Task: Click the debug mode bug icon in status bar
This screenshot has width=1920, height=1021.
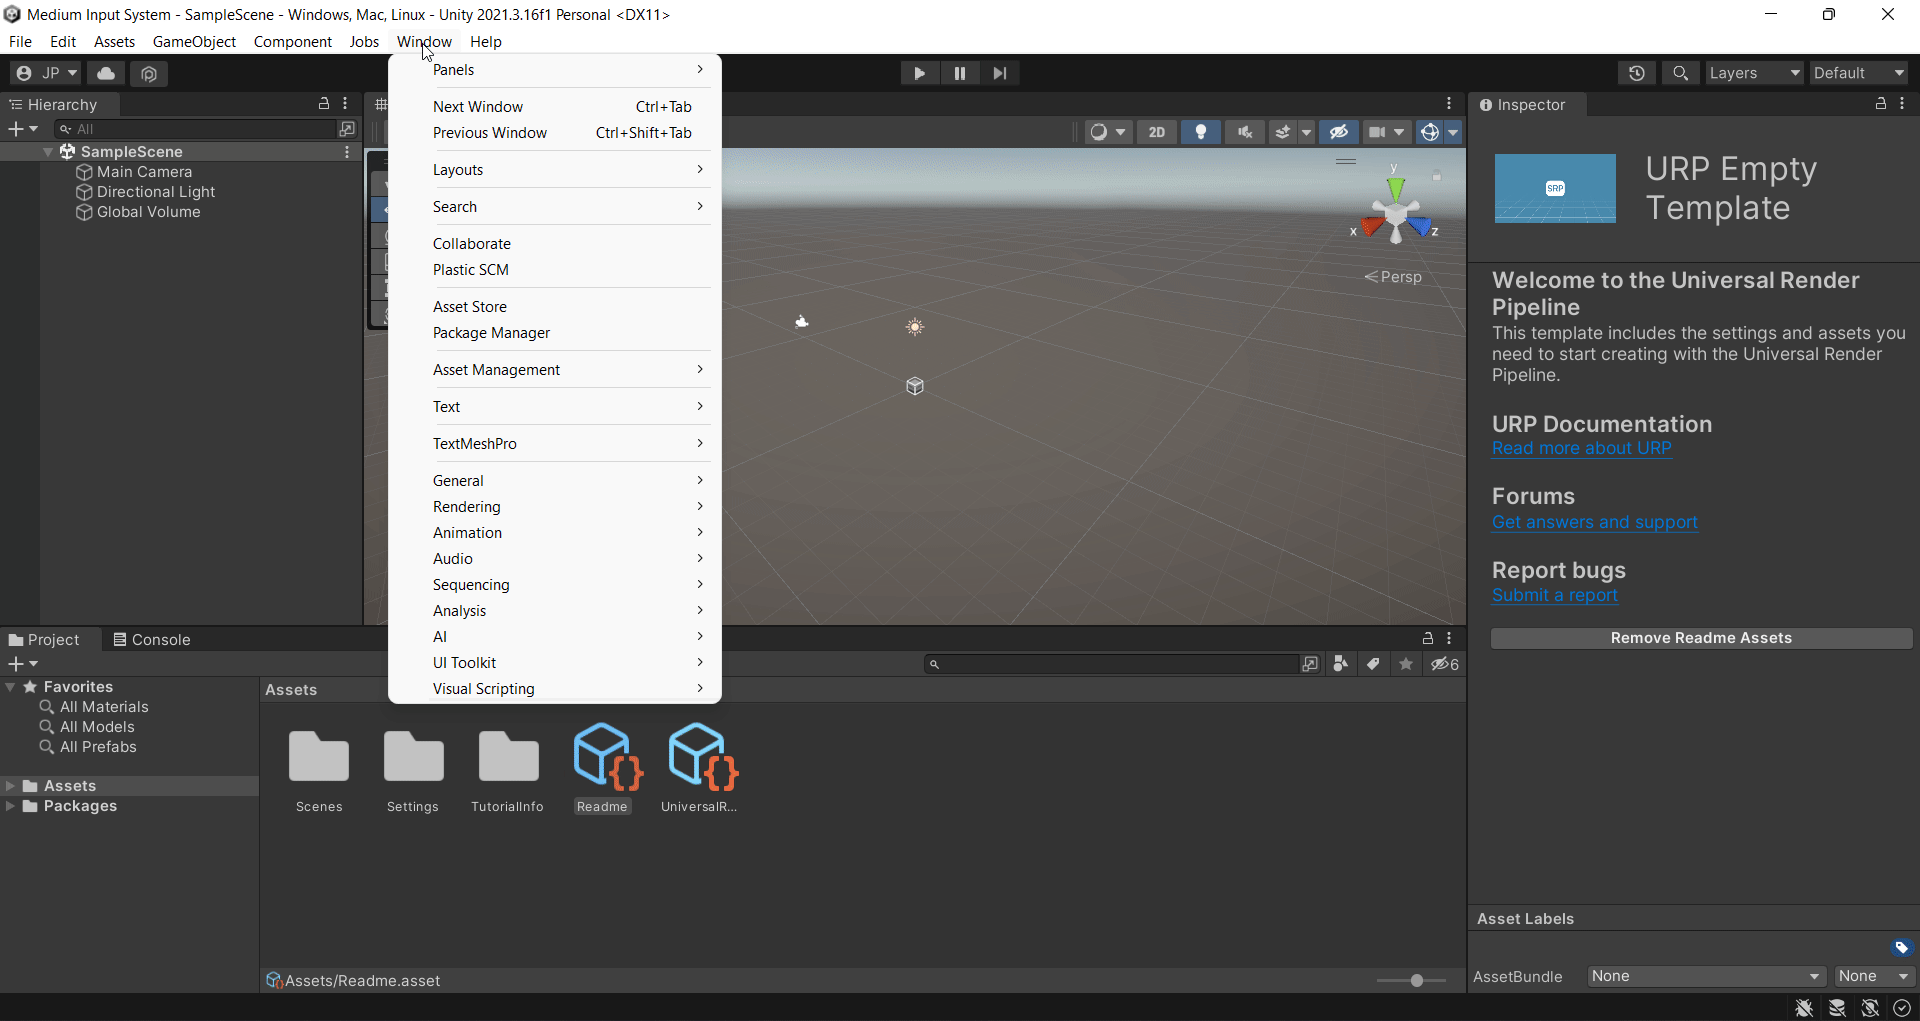Action: pyautogui.click(x=1804, y=1008)
